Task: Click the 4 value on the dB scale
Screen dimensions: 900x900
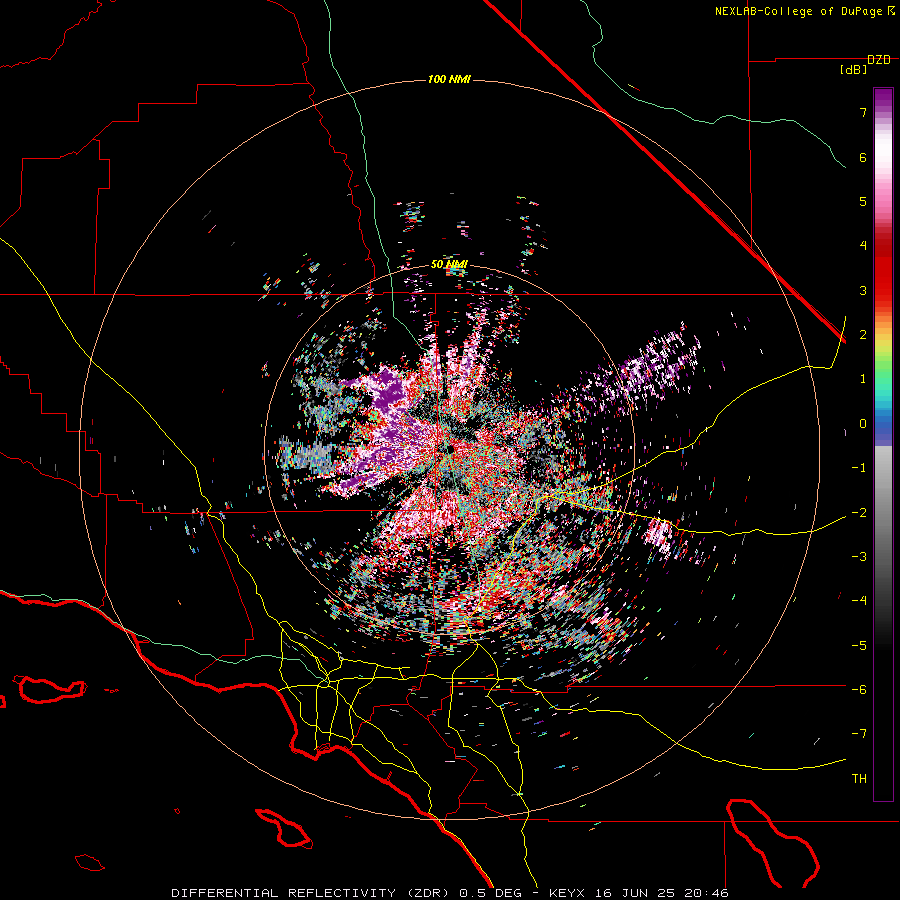Action: click(x=863, y=246)
